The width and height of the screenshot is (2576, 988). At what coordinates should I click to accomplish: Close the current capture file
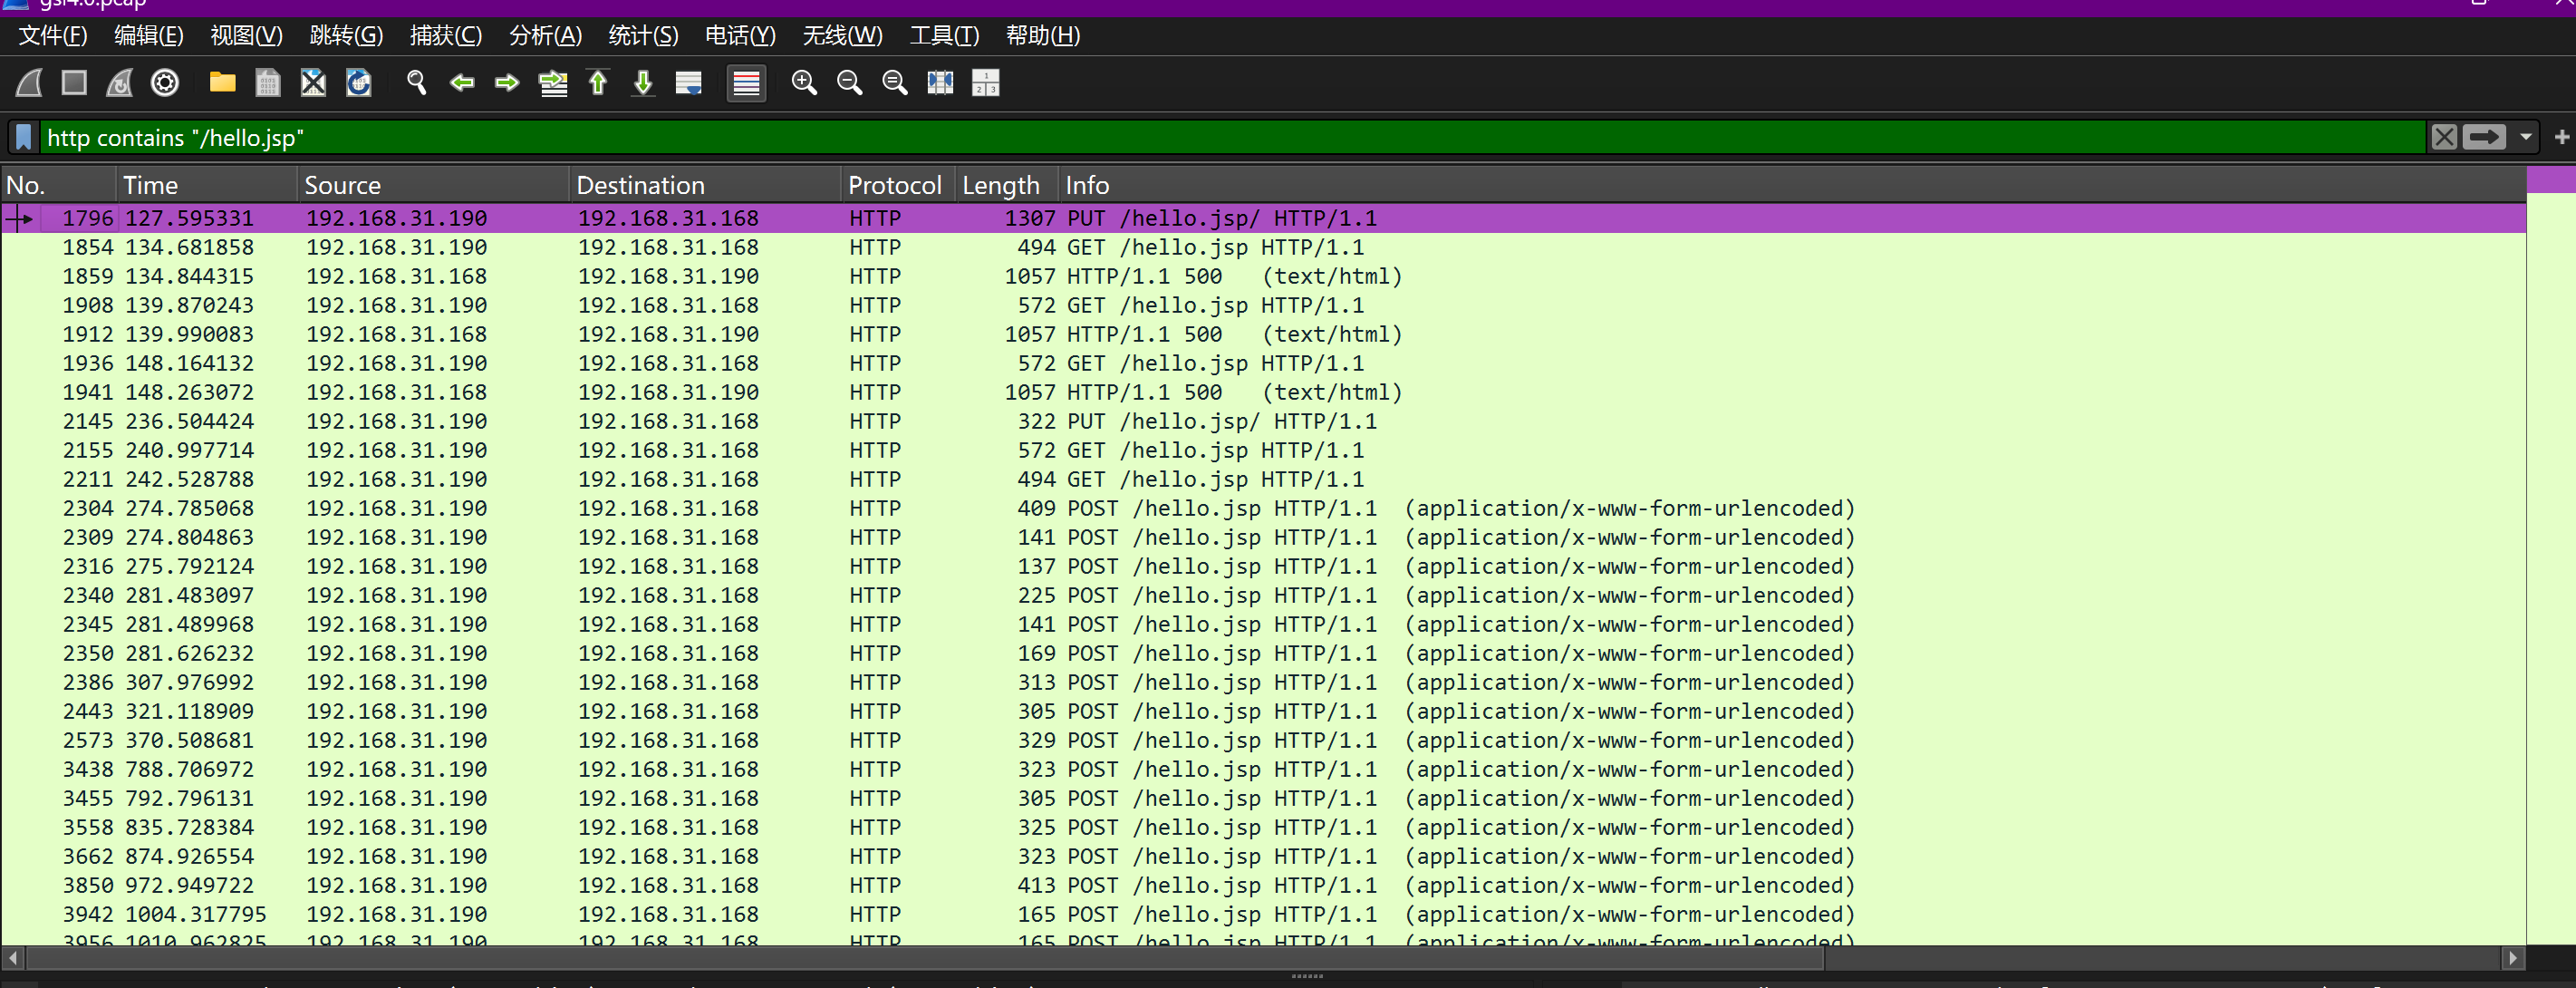click(313, 83)
